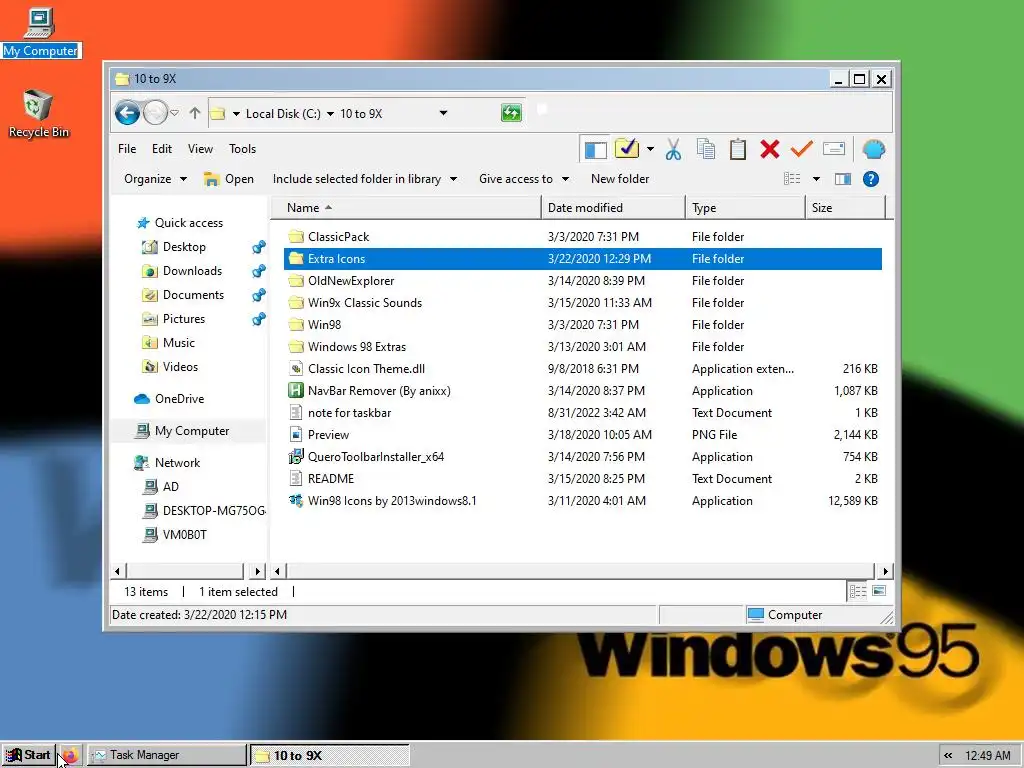Paste with the clipboard icon
This screenshot has width=1024, height=768.
737,150
